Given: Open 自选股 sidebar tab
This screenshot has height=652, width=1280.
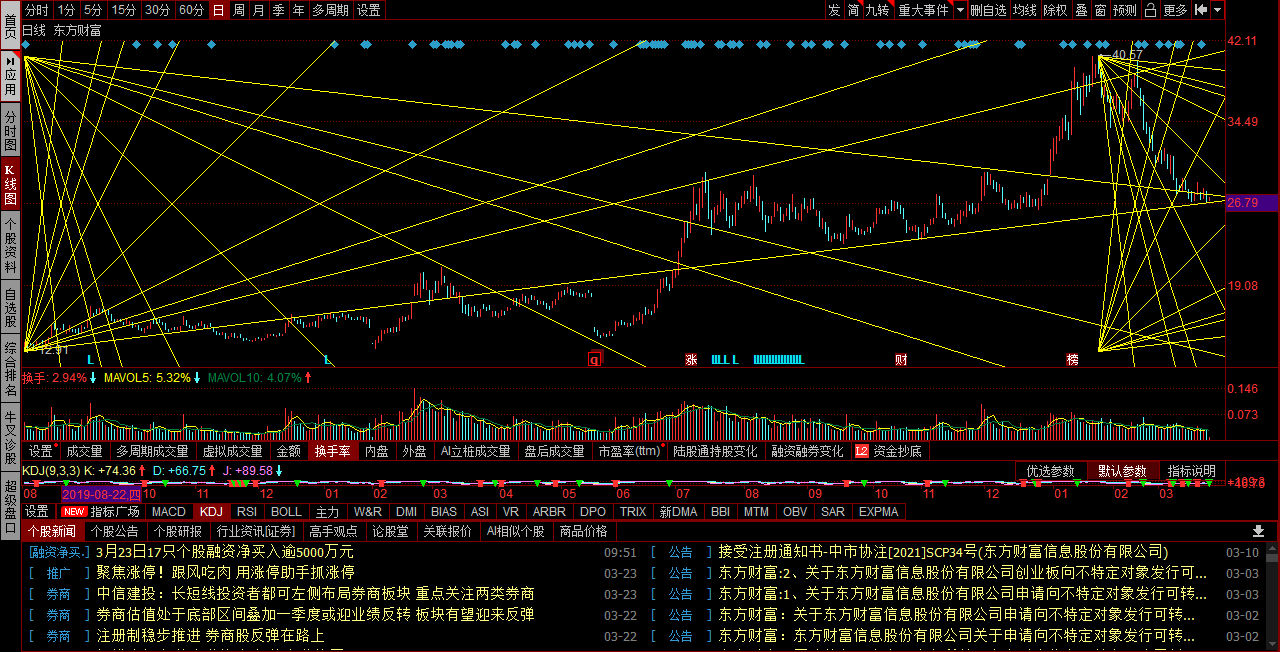Looking at the screenshot, I should (x=10, y=307).
